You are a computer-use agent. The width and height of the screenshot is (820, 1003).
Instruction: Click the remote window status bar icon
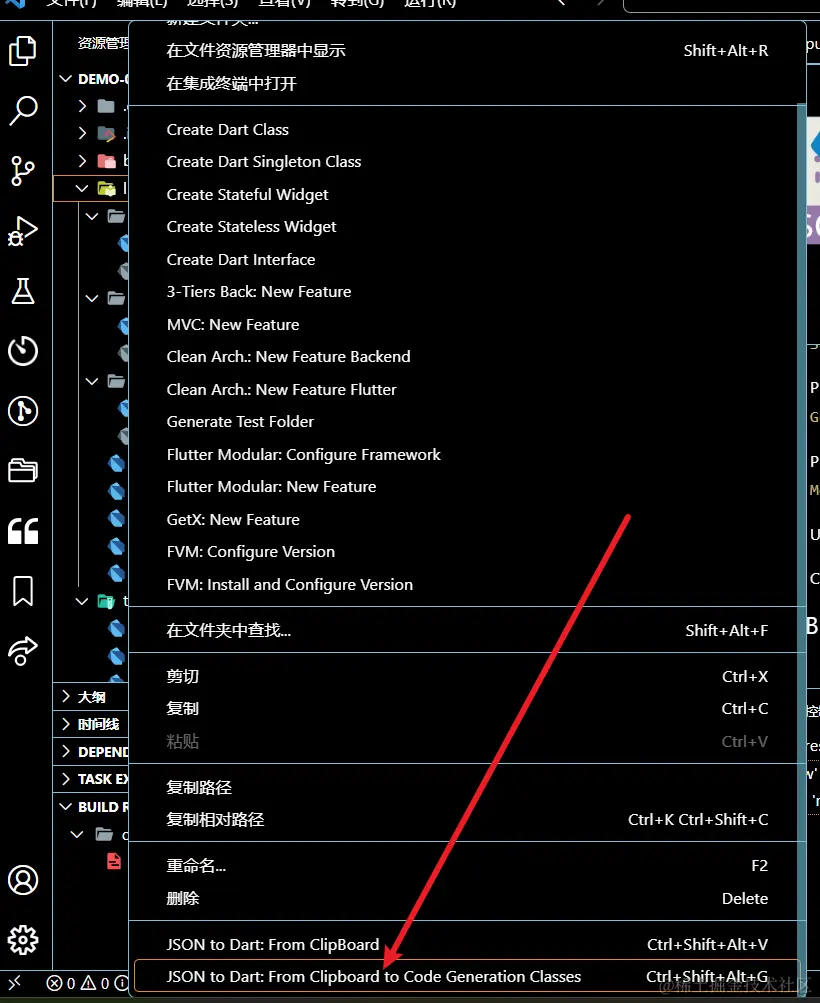point(15,983)
